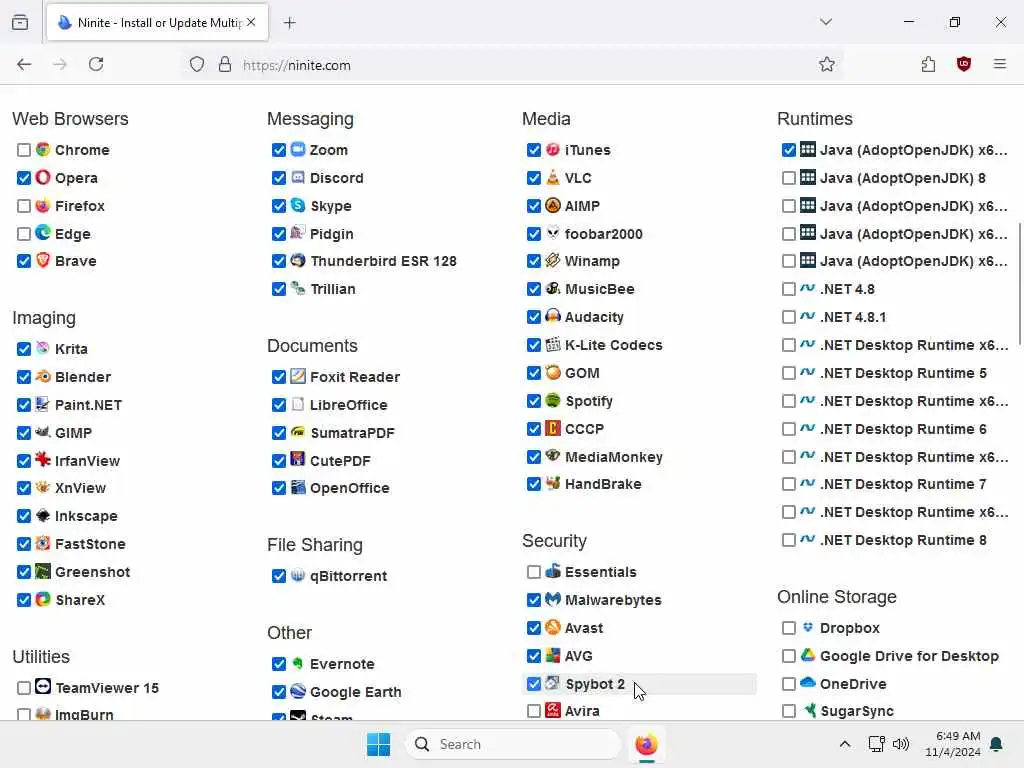This screenshot has width=1024, height=768.
Task: Click the Brave lion icon
Action: 43,261
